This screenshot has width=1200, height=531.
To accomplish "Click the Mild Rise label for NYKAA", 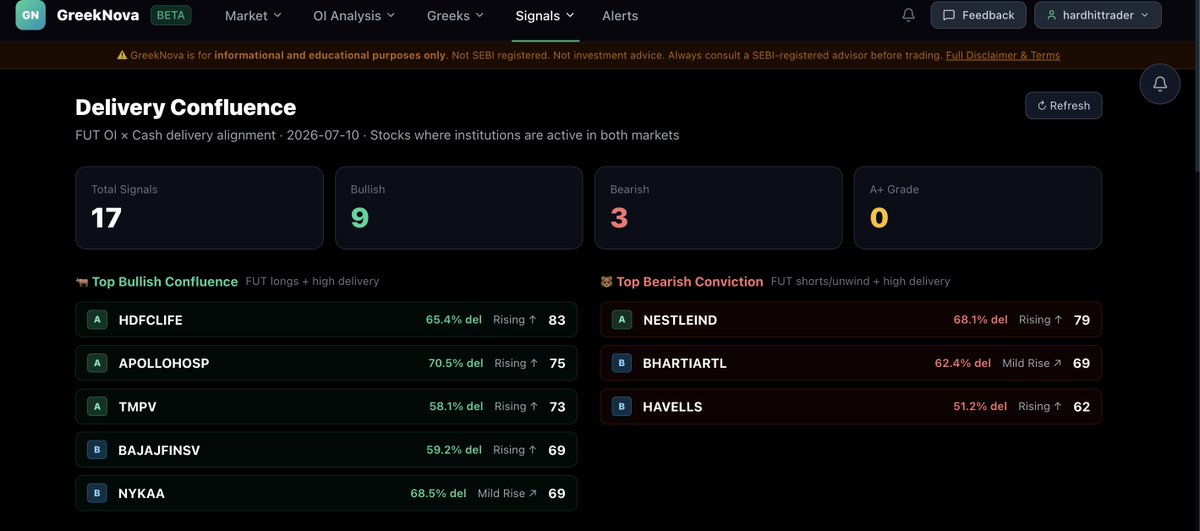I will (x=507, y=493).
